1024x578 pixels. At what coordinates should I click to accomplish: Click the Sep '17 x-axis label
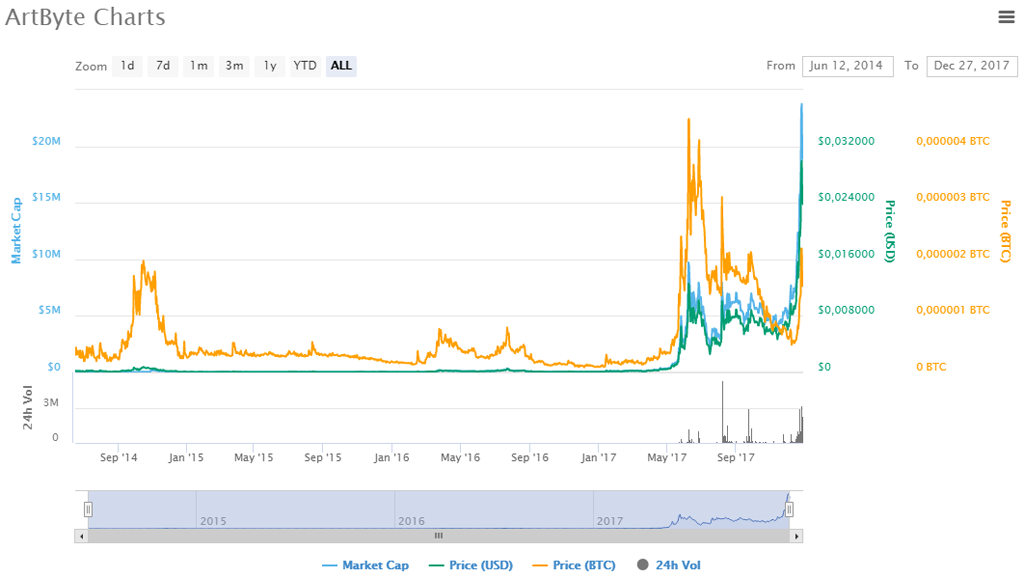pyautogui.click(x=735, y=458)
